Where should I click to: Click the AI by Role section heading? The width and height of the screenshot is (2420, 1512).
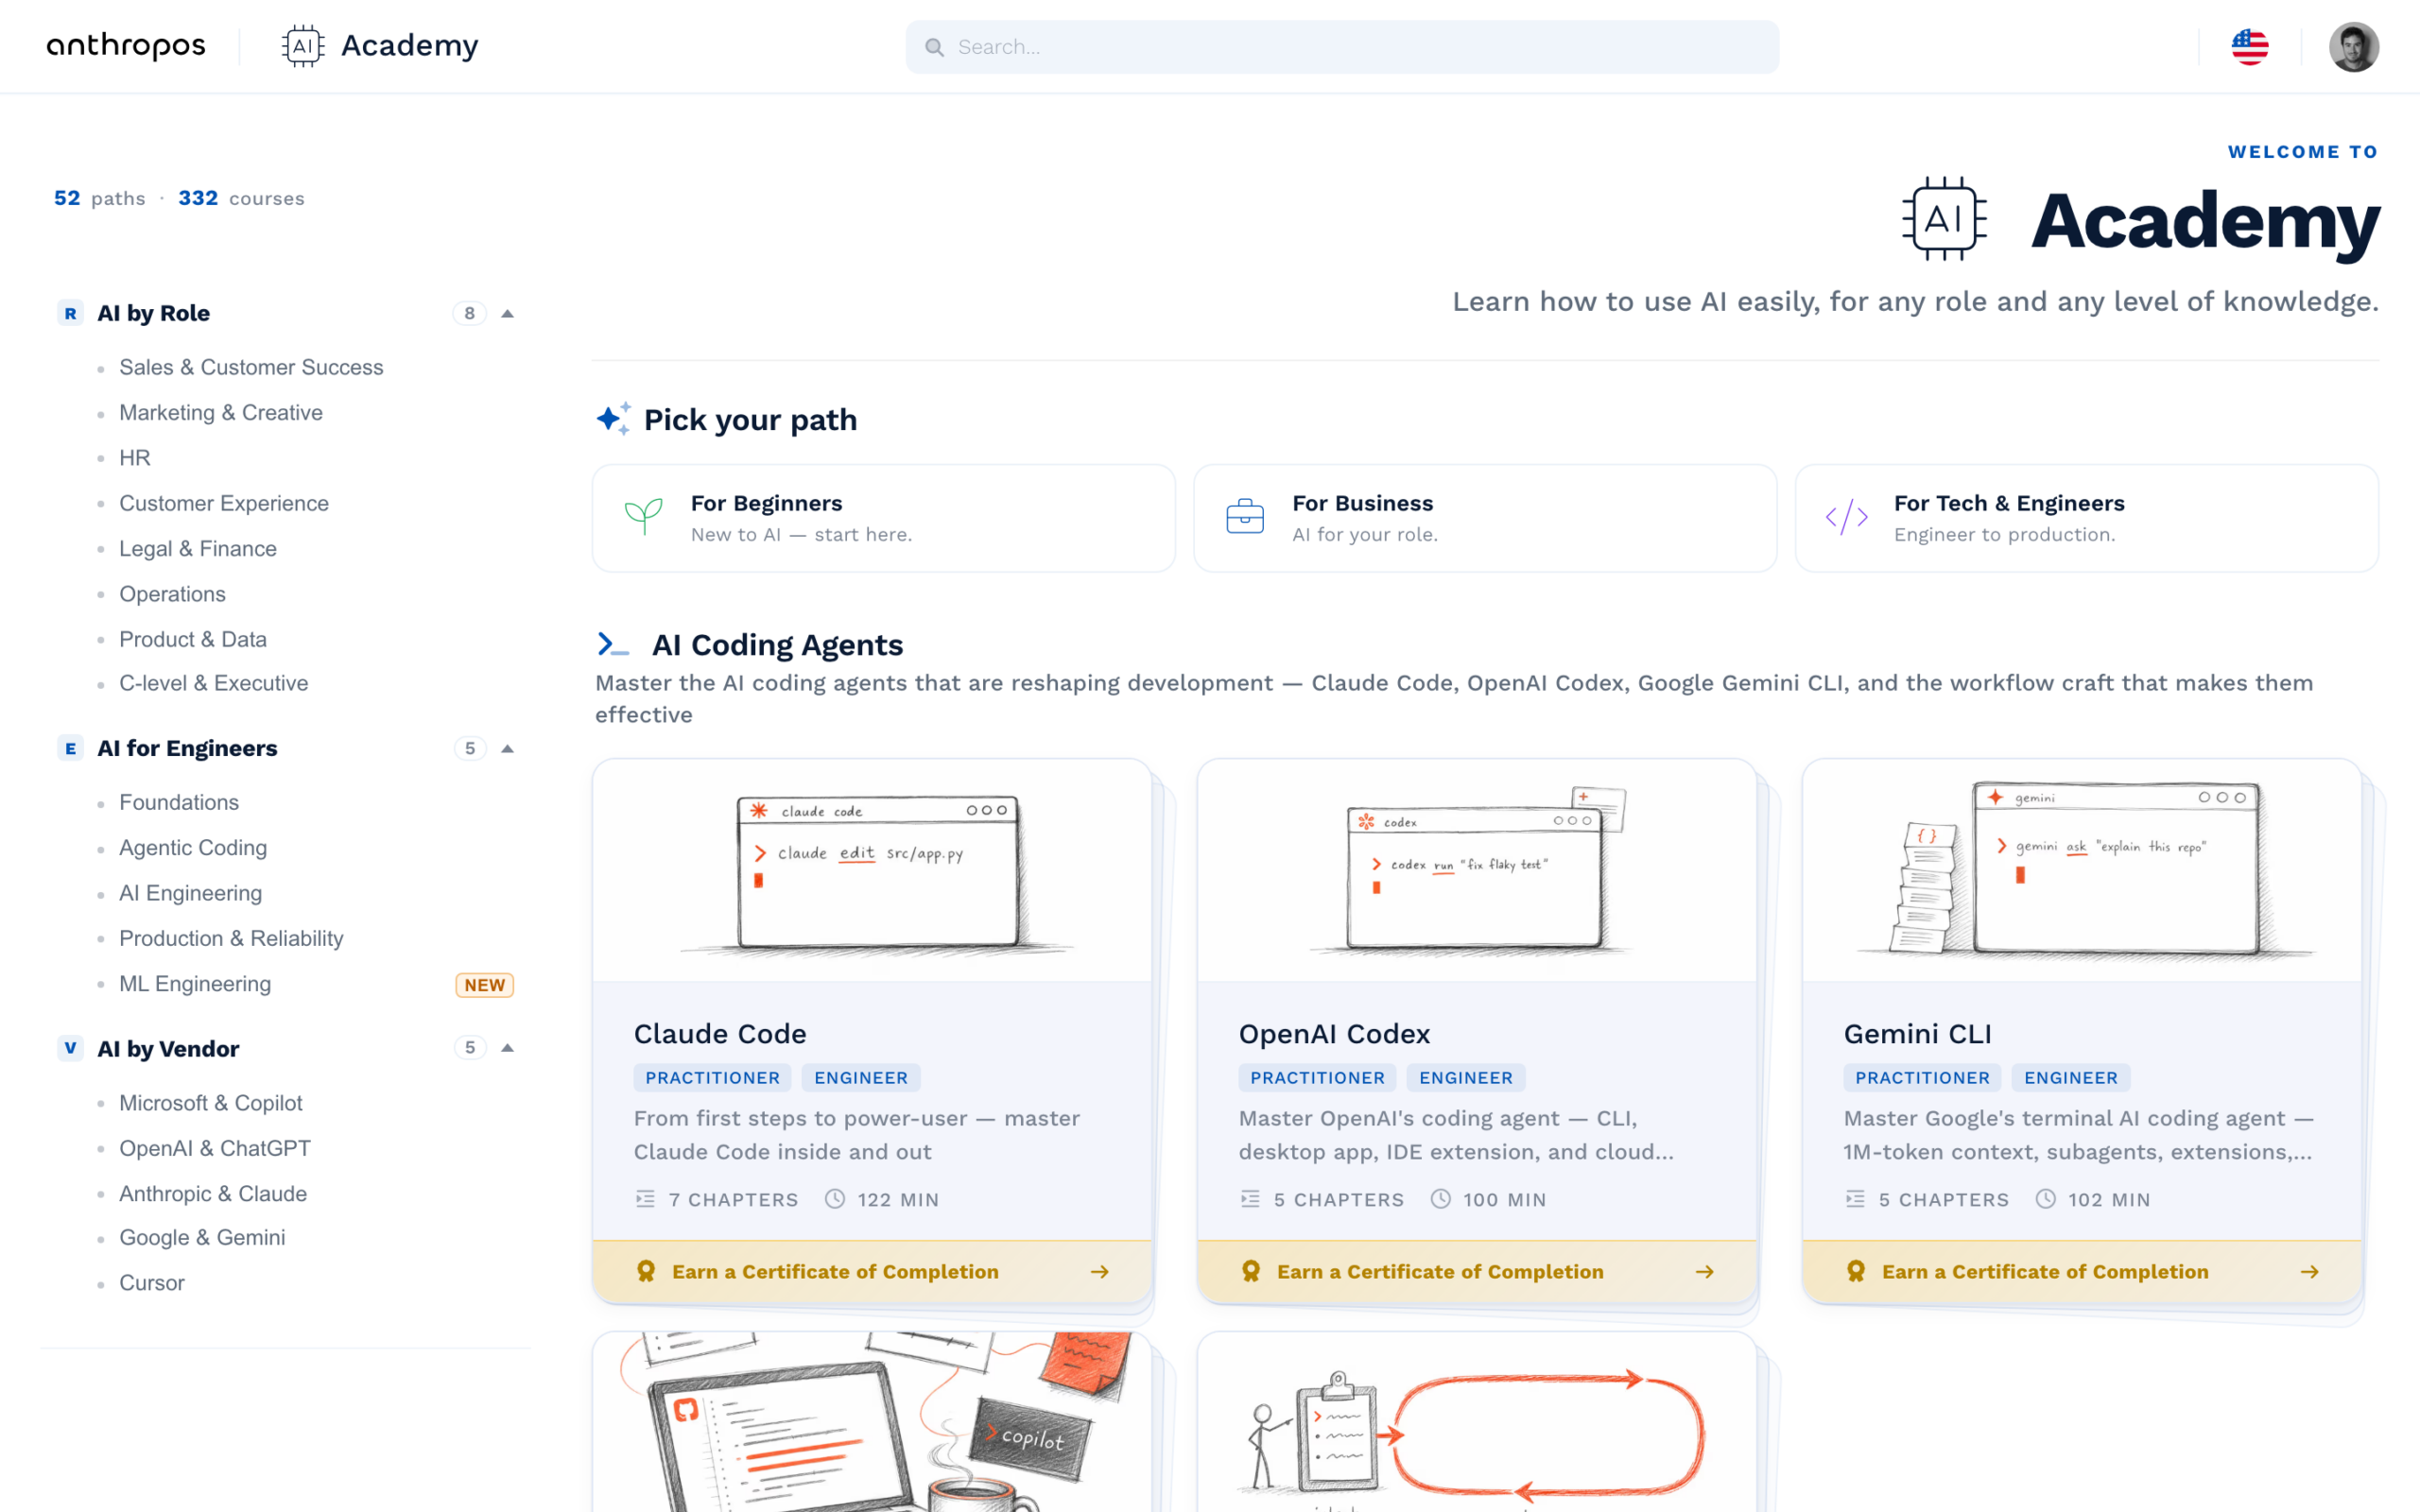click(x=153, y=313)
